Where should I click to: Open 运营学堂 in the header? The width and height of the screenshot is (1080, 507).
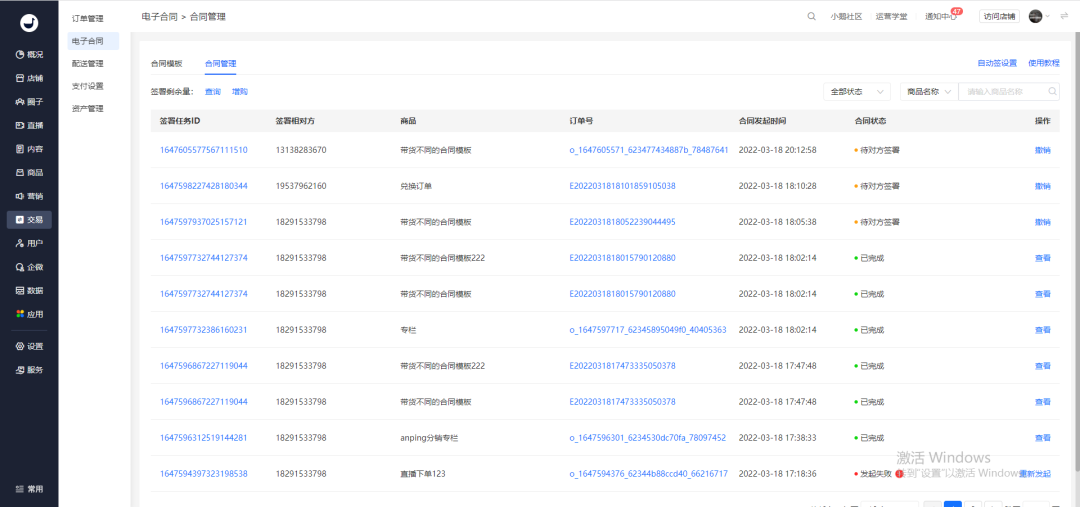click(891, 17)
